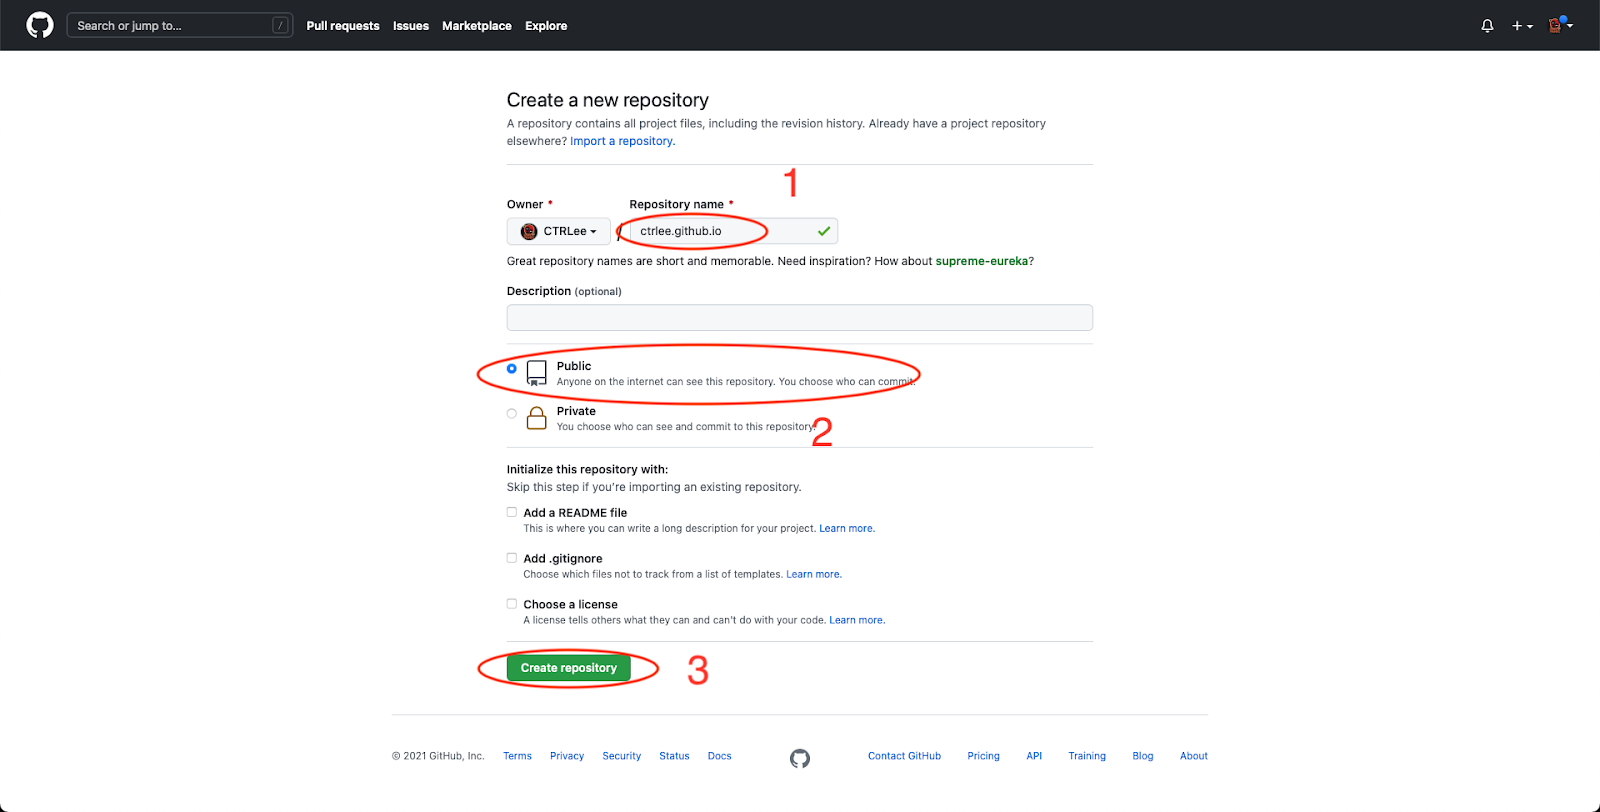The height and width of the screenshot is (812, 1600).
Task: Open GitHub home via Octocat logo
Action: [40, 25]
